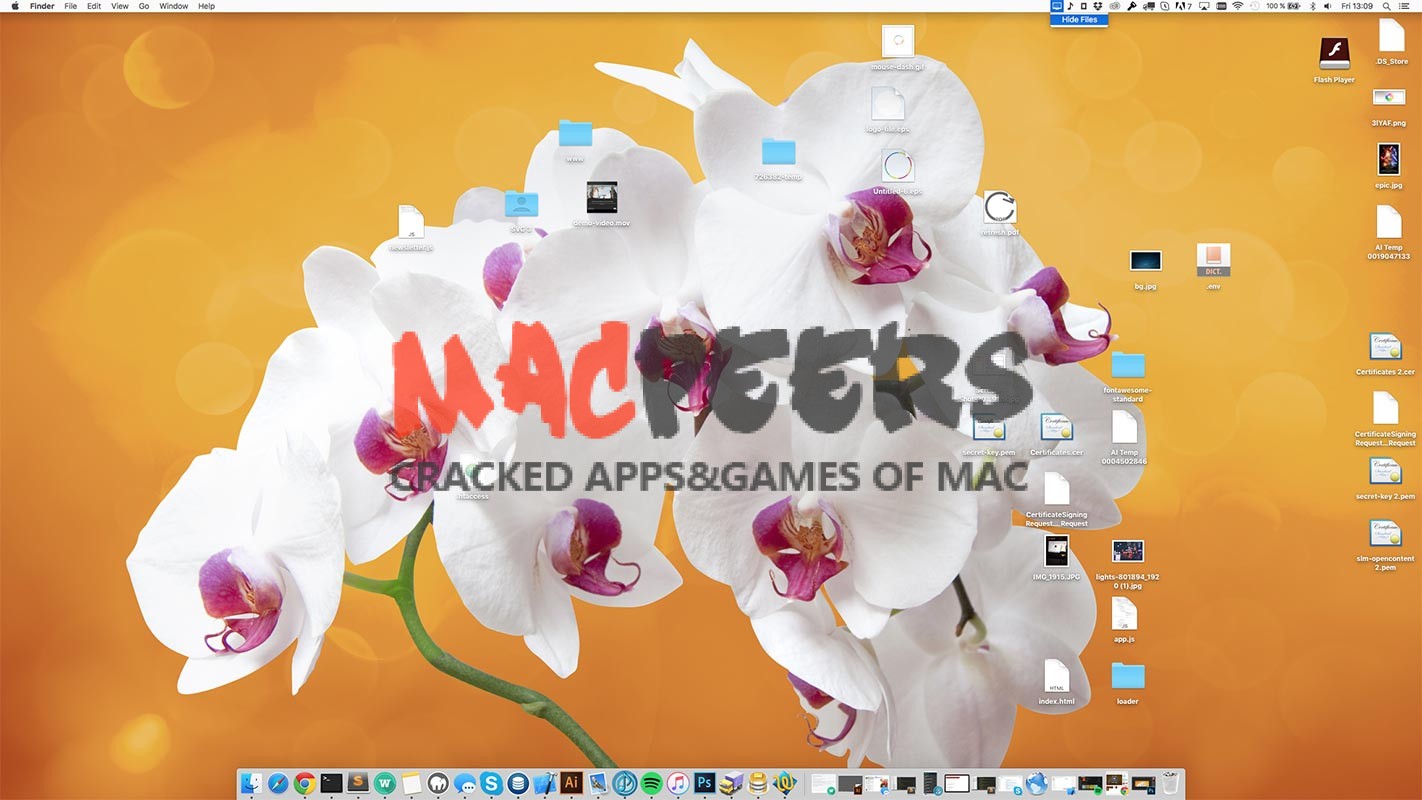Launch Google Chrome from the Dock

305,784
